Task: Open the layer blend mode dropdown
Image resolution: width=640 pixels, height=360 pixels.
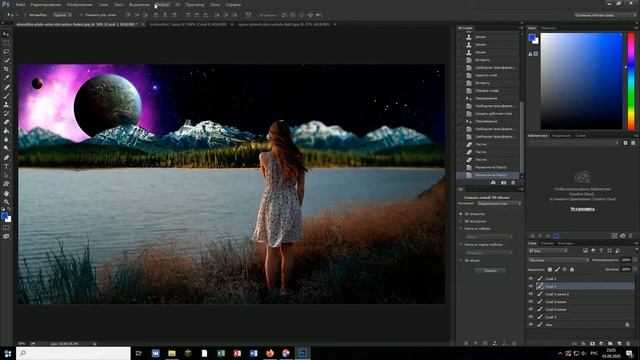Action: [x=558, y=260]
